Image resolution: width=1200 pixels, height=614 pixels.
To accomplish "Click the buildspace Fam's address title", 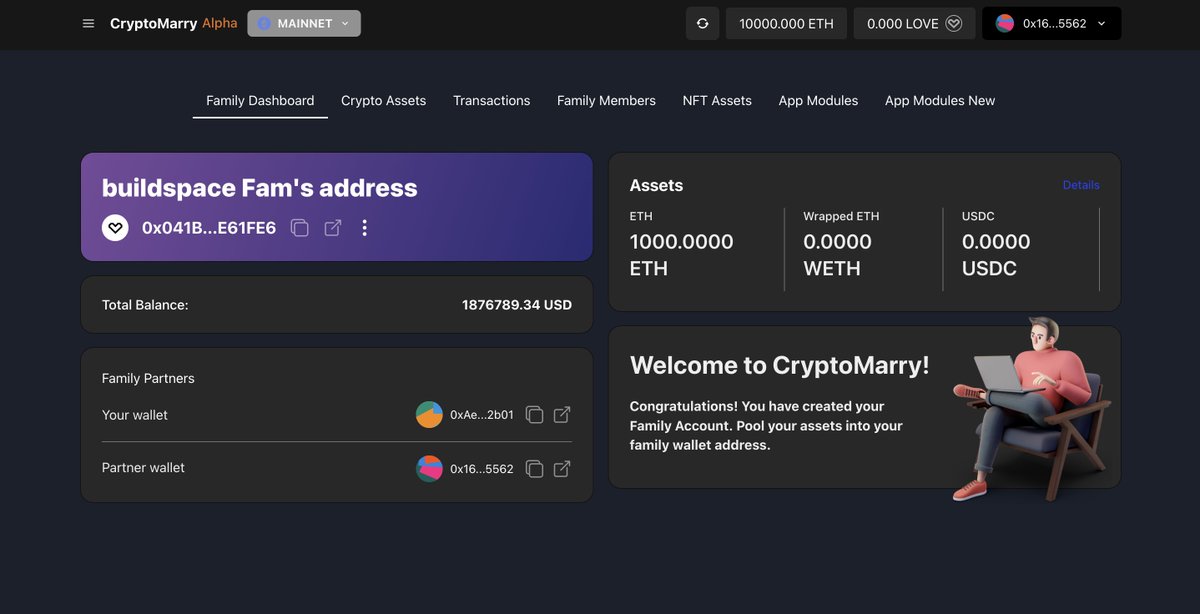I will (260, 188).
